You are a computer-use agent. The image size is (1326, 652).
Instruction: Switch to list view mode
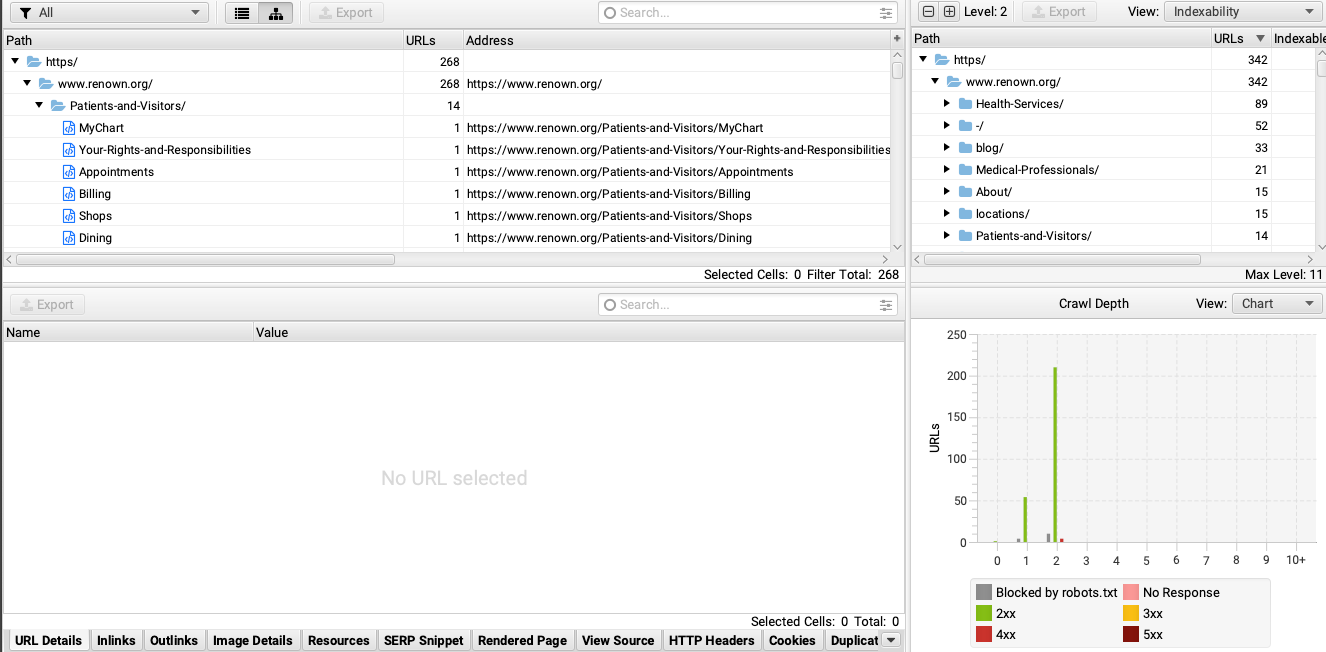tap(241, 13)
